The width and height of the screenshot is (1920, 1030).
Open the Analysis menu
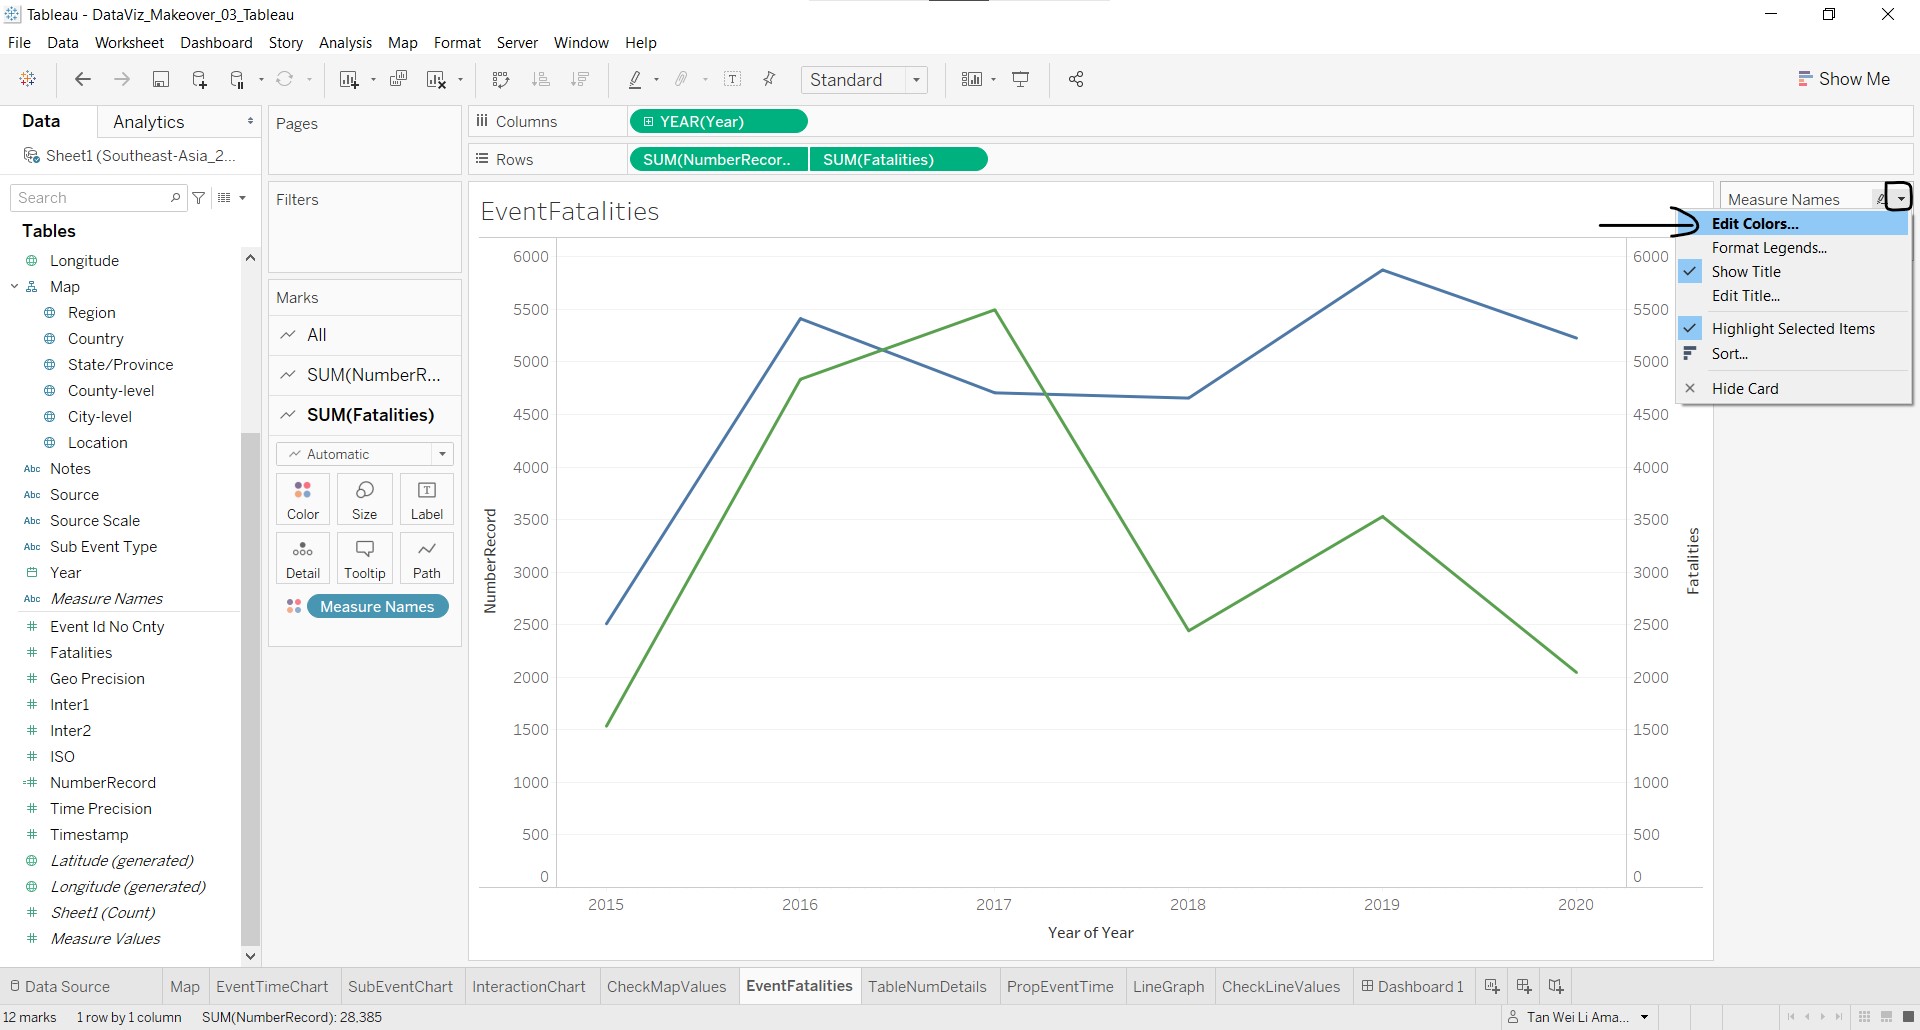pyautogui.click(x=345, y=43)
